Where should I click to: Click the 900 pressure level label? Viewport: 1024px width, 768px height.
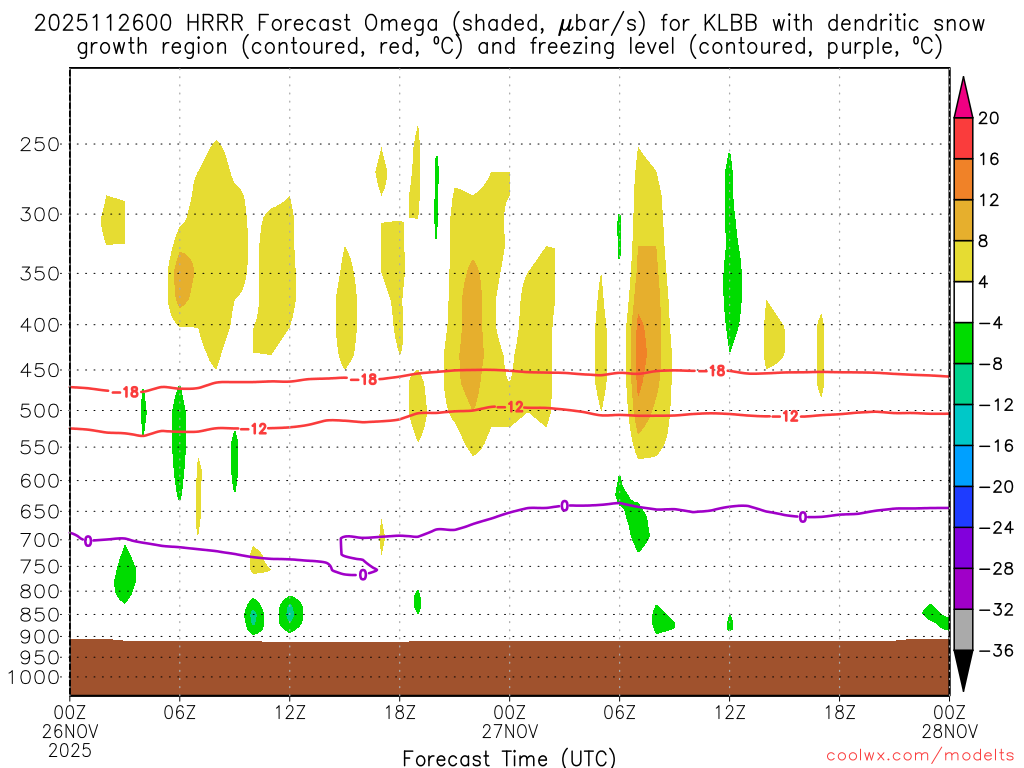coord(40,637)
